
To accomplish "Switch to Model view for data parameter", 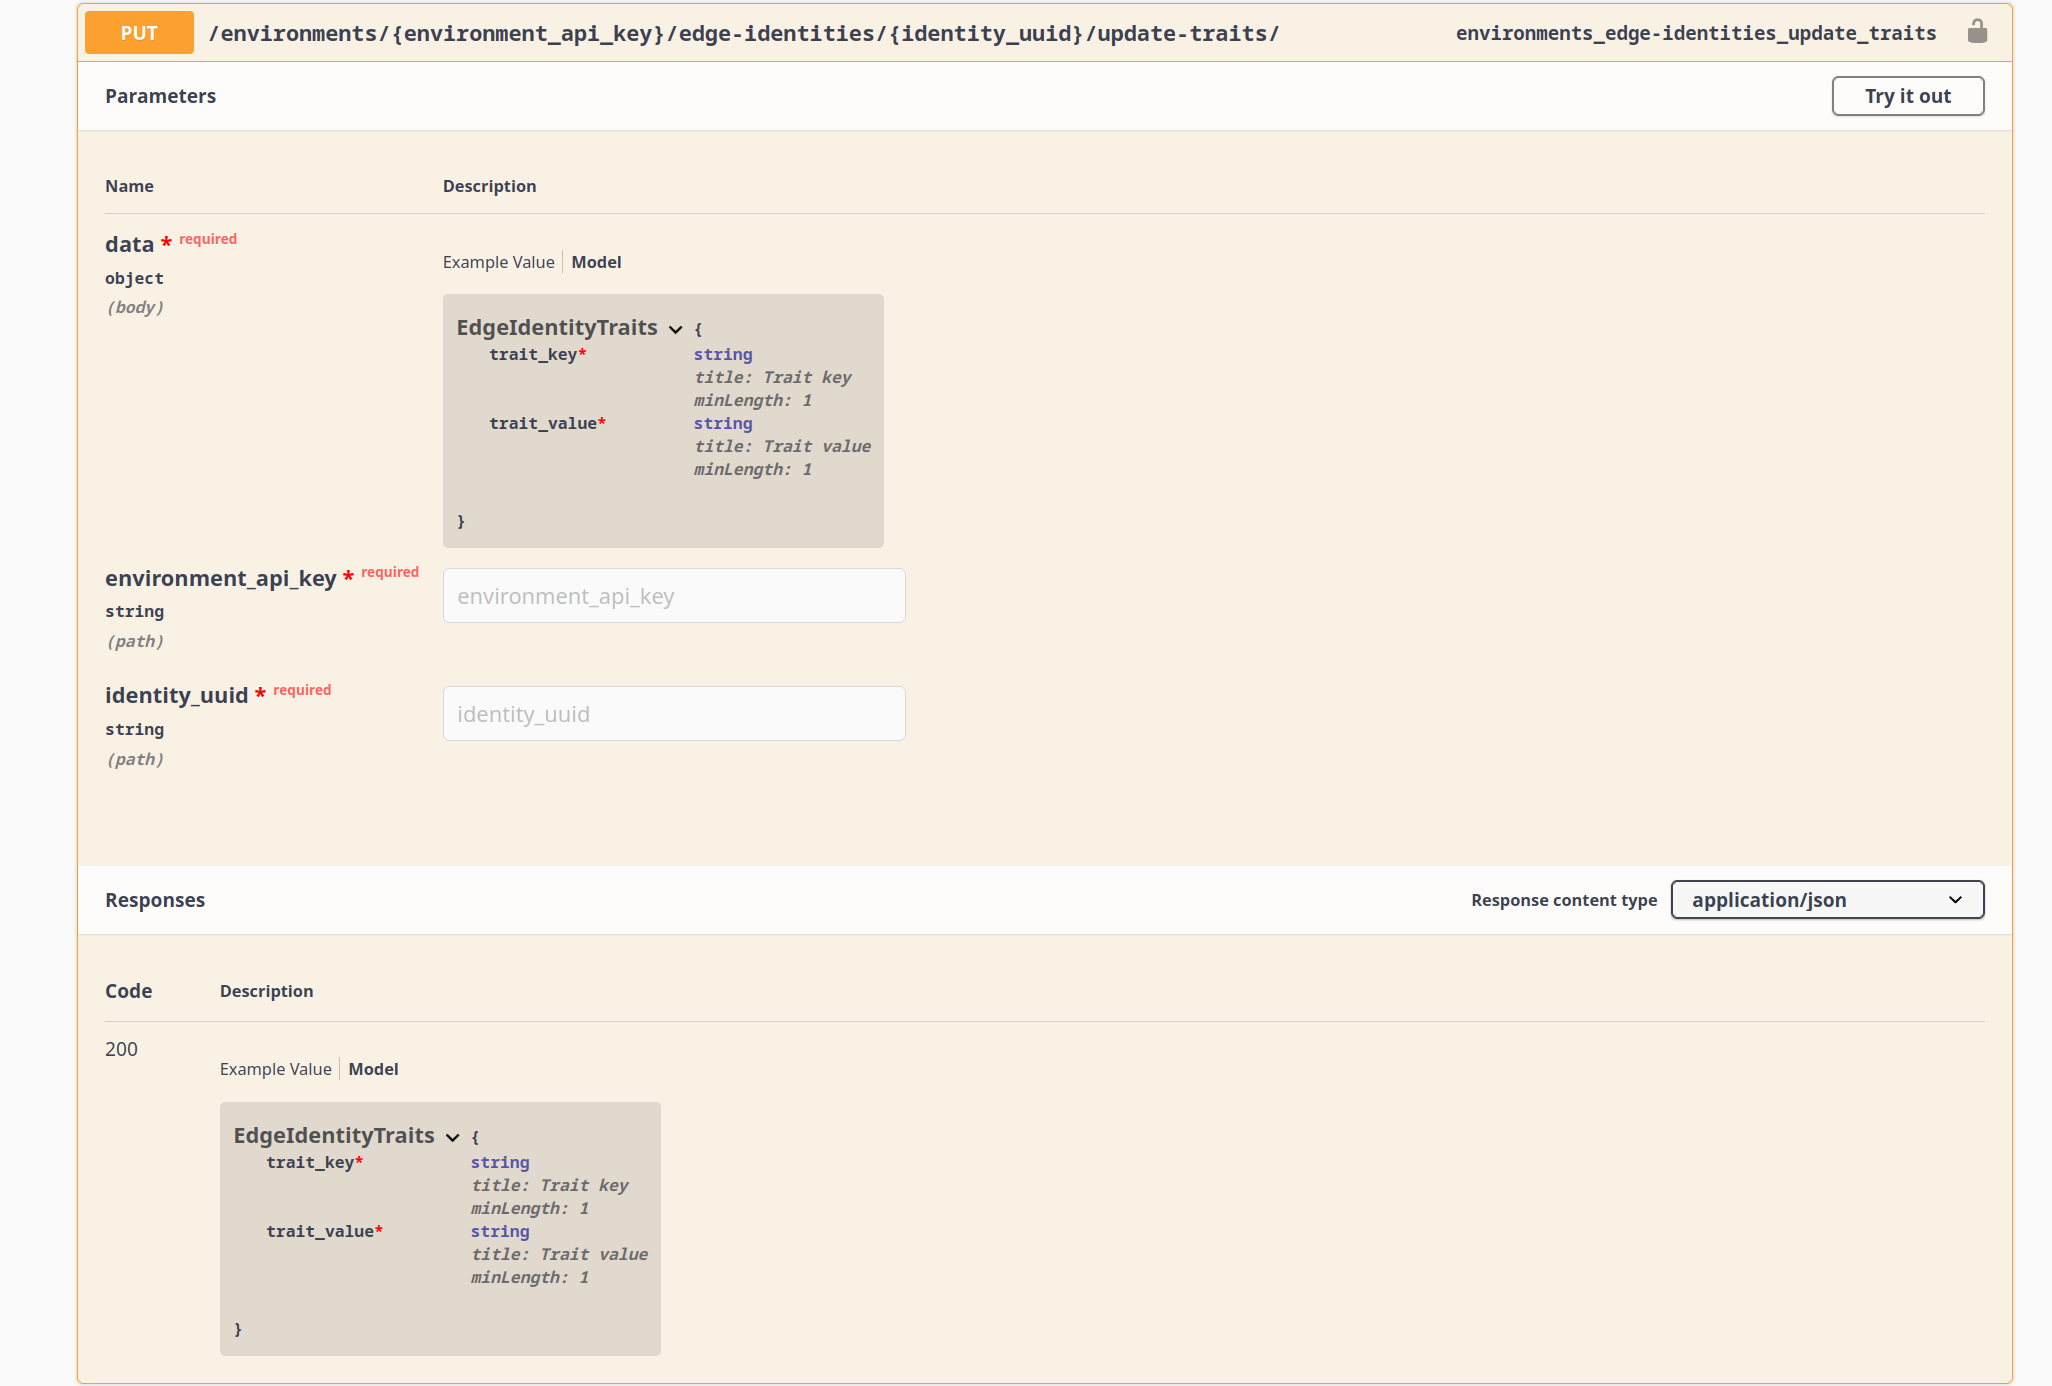I will pyautogui.click(x=596, y=262).
